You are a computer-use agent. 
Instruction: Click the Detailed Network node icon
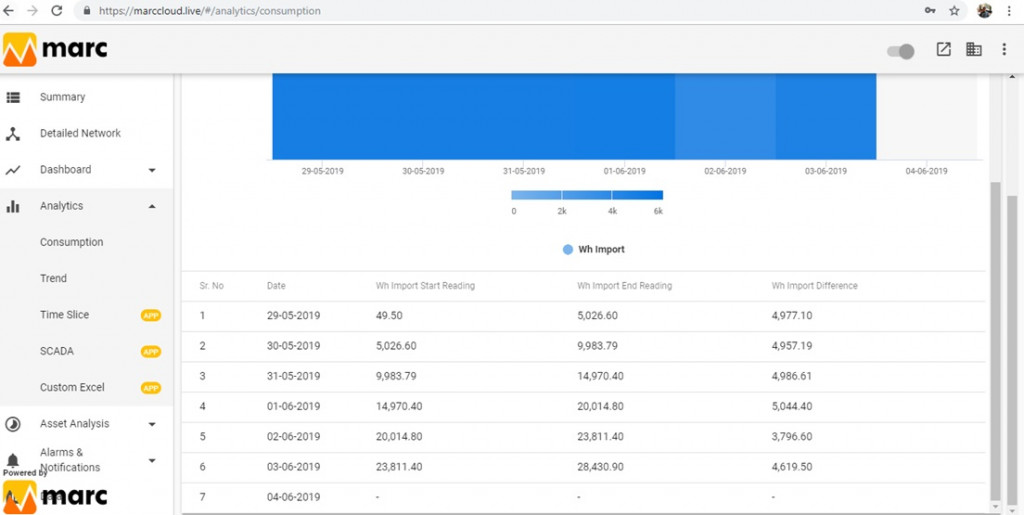(13, 134)
